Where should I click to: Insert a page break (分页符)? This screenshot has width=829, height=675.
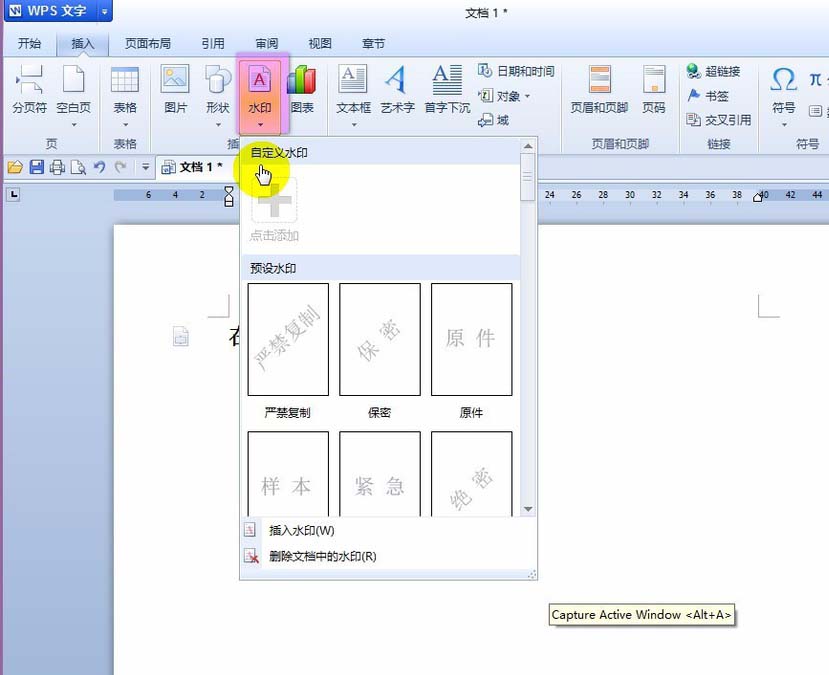[30, 89]
